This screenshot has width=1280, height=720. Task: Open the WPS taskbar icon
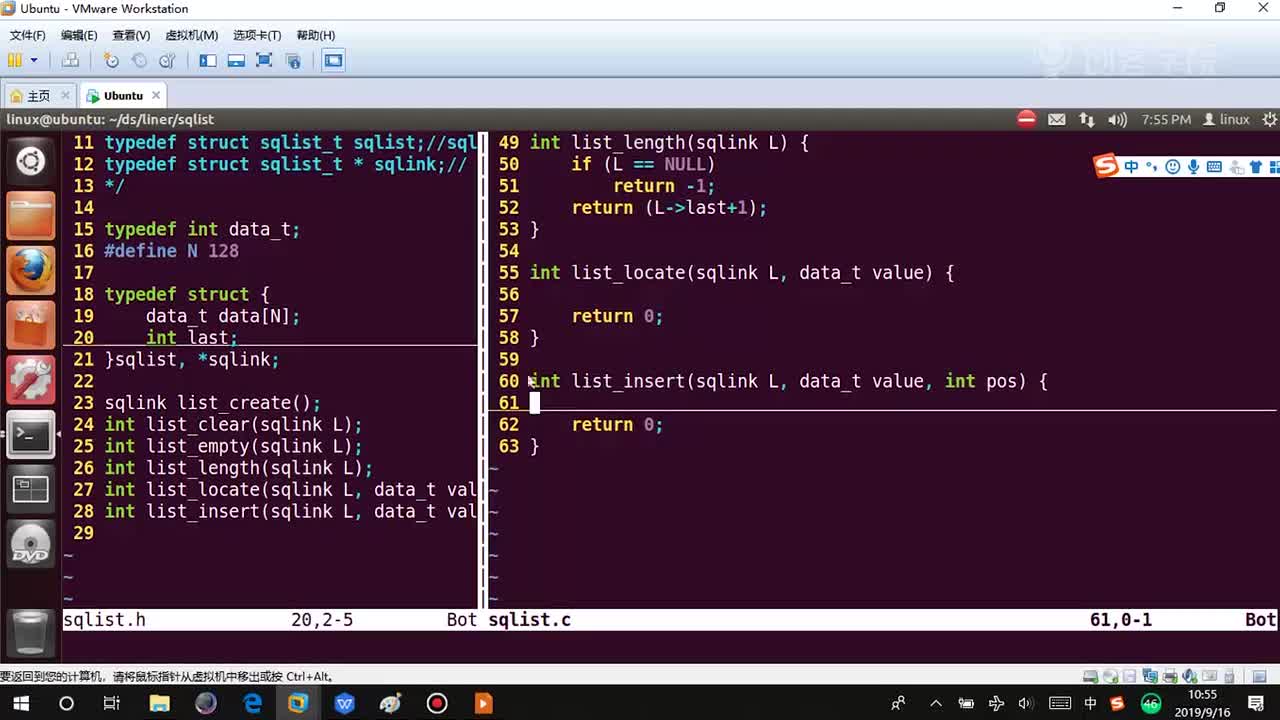pyautogui.click(x=345, y=703)
